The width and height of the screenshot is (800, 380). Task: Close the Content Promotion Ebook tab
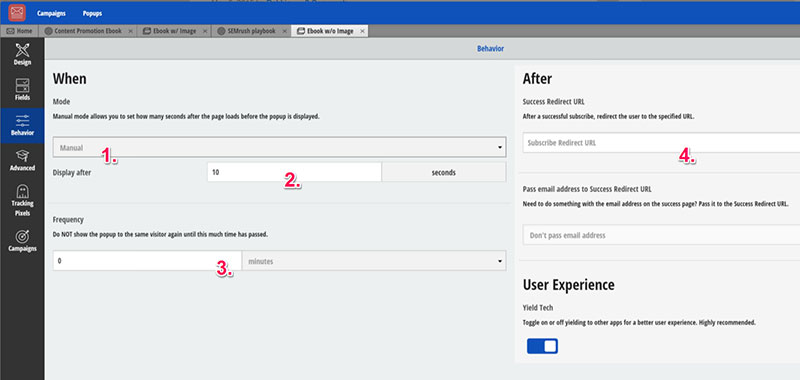131,31
